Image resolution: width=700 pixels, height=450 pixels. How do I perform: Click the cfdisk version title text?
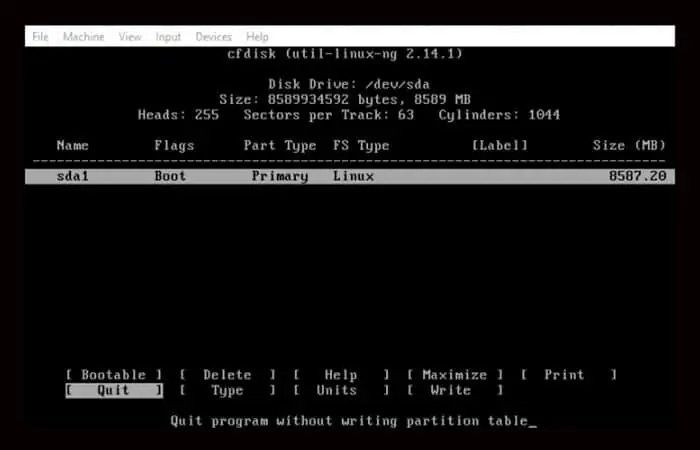pos(345,54)
